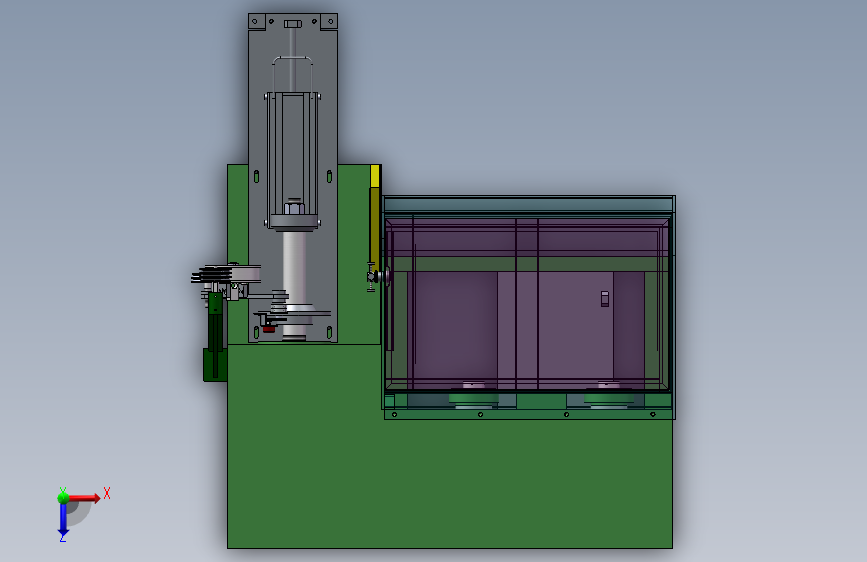Select the yellow block beside the gray plate
The height and width of the screenshot is (562, 867).
pos(375,176)
